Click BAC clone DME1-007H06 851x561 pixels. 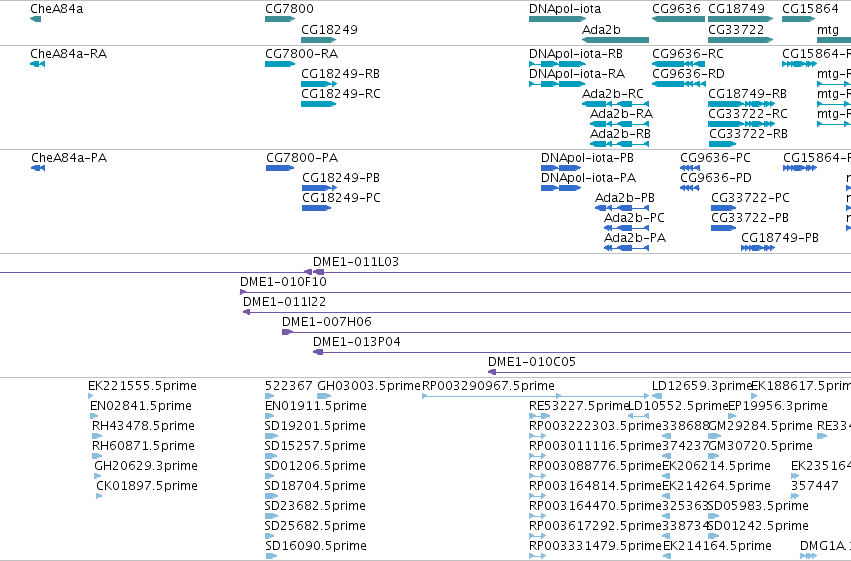327,322
